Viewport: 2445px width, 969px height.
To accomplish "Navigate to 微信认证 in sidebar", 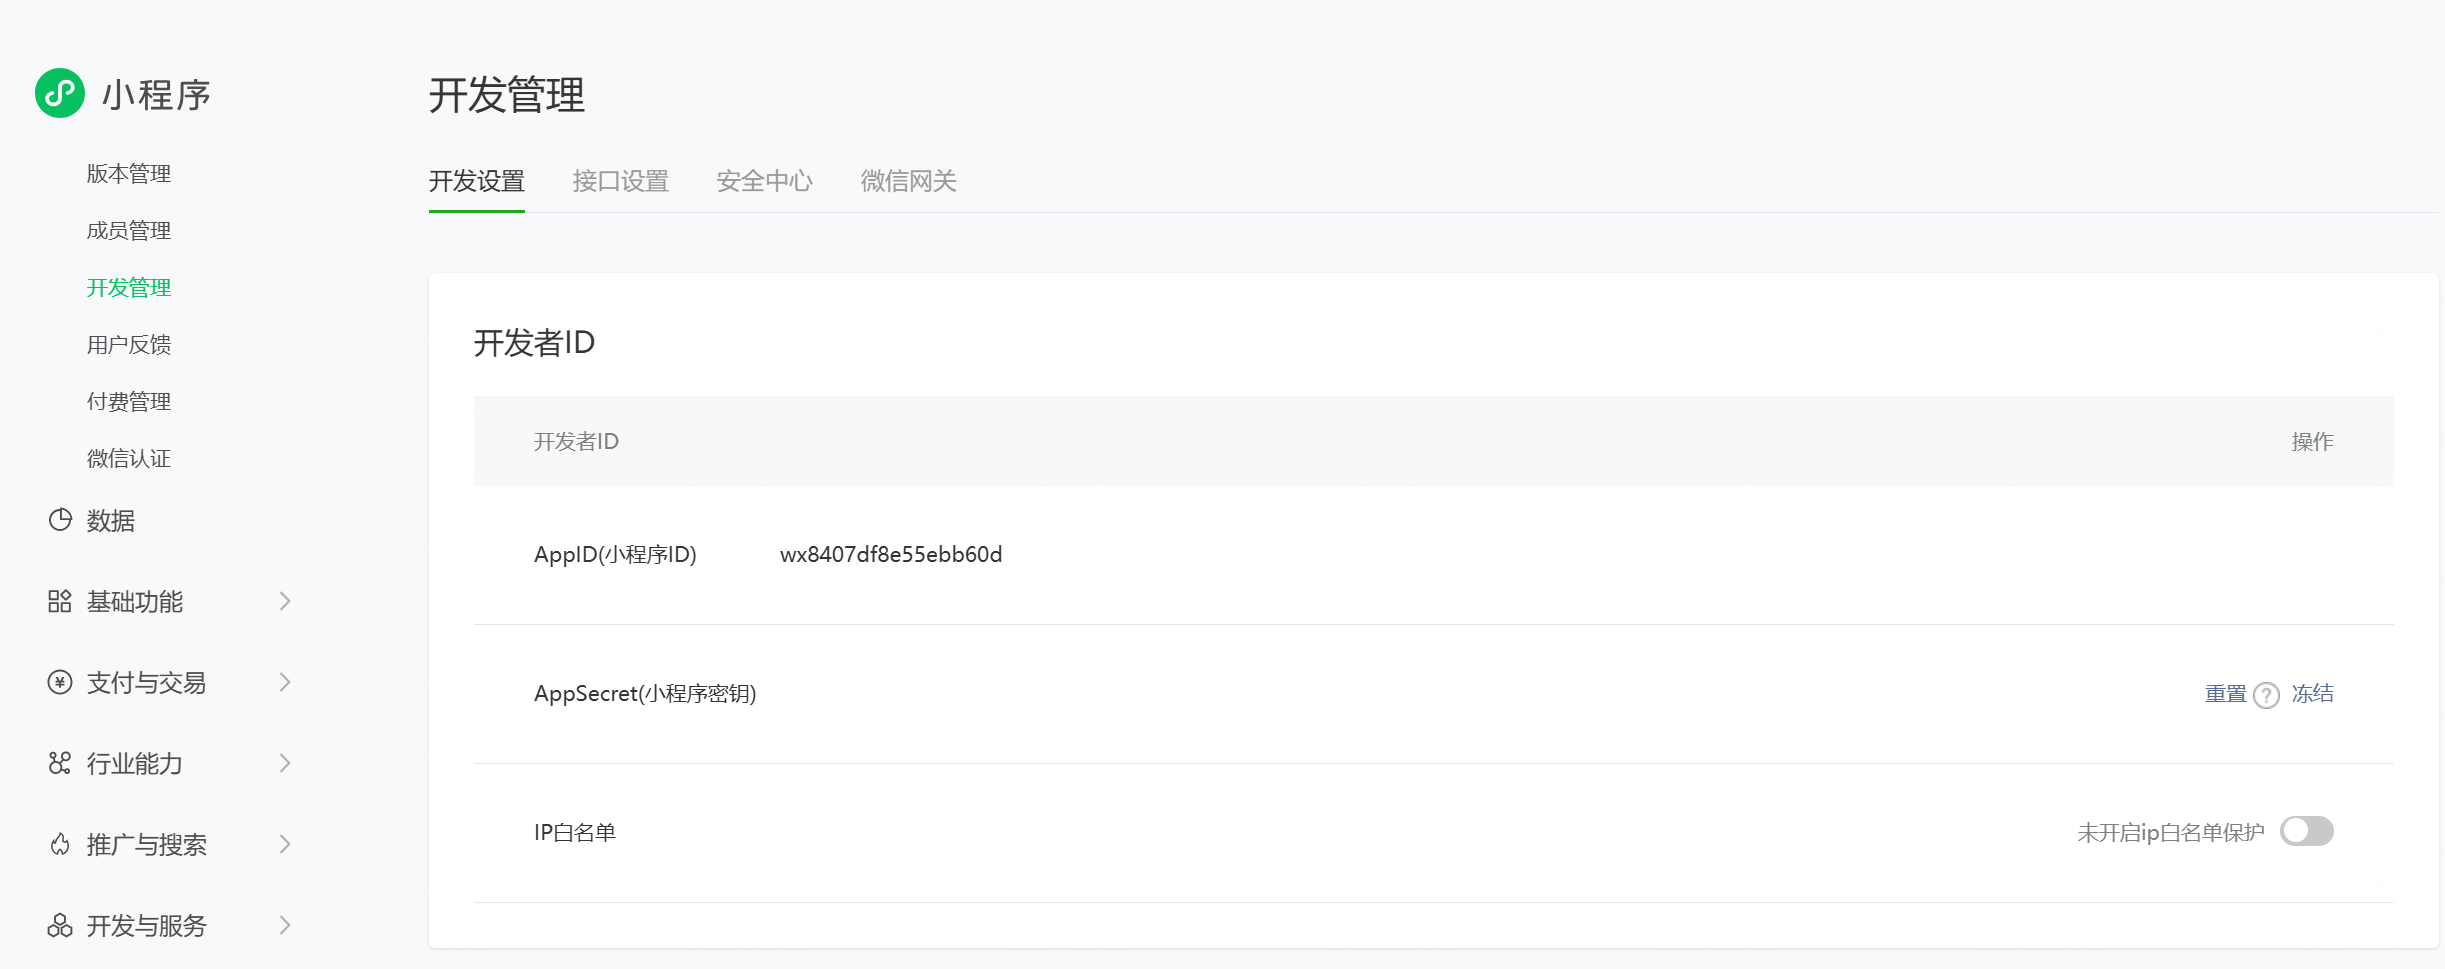I will click(x=128, y=458).
